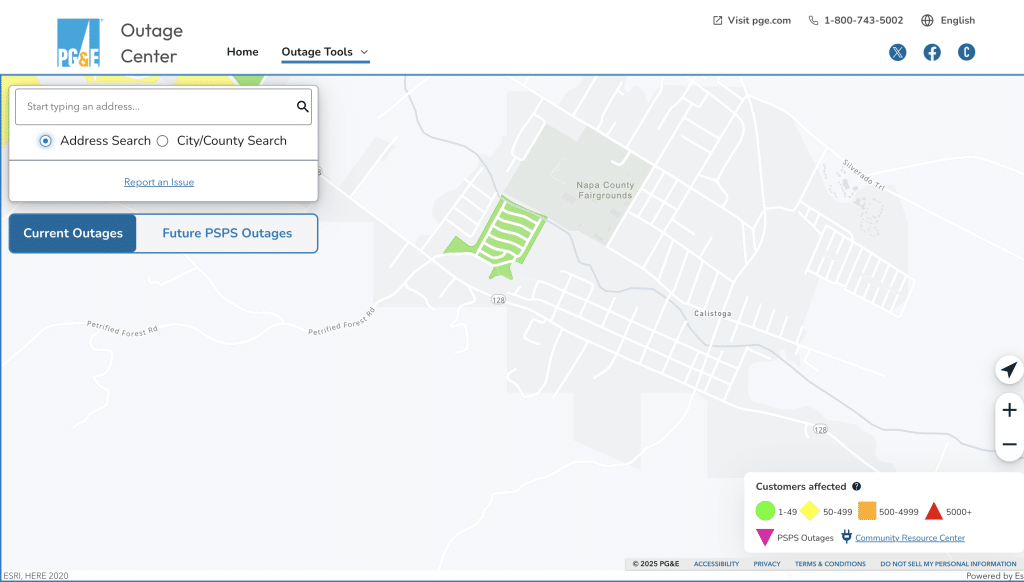Select the City/County Search radio button
Image resolution: width=1024 pixels, height=582 pixels.
pos(163,141)
